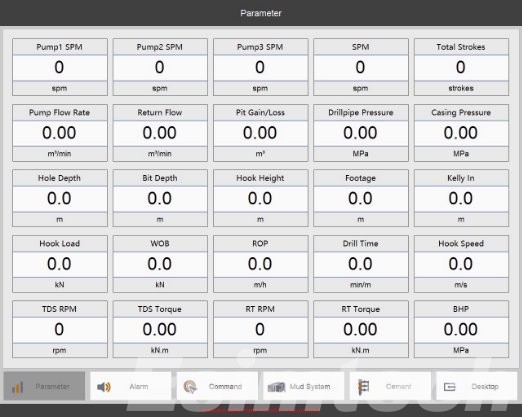Click the Alarm speaker icon

point(104,387)
